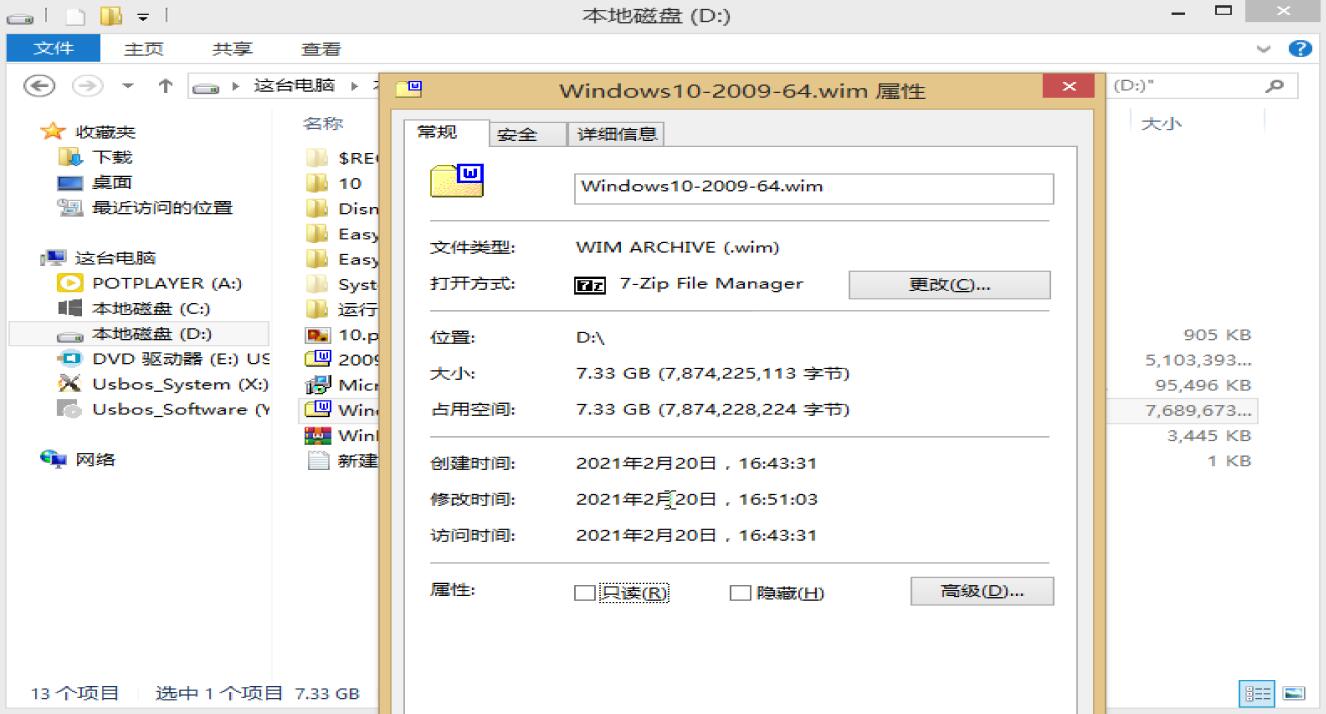1326x714 pixels.
Task: Click the 大小 column header
Action: pos(1161,122)
